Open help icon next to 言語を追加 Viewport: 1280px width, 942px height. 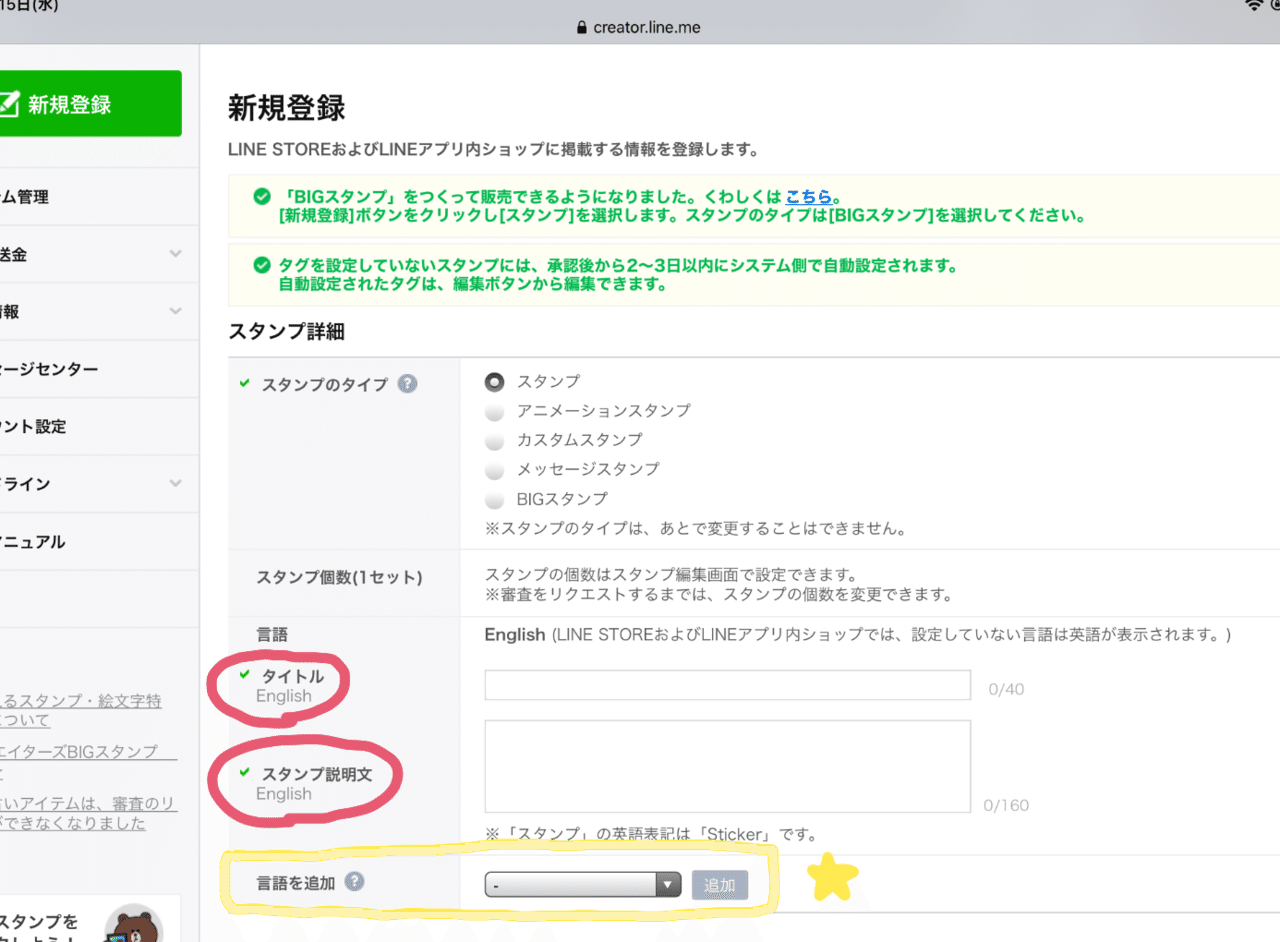pyautogui.click(x=354, y=882)
